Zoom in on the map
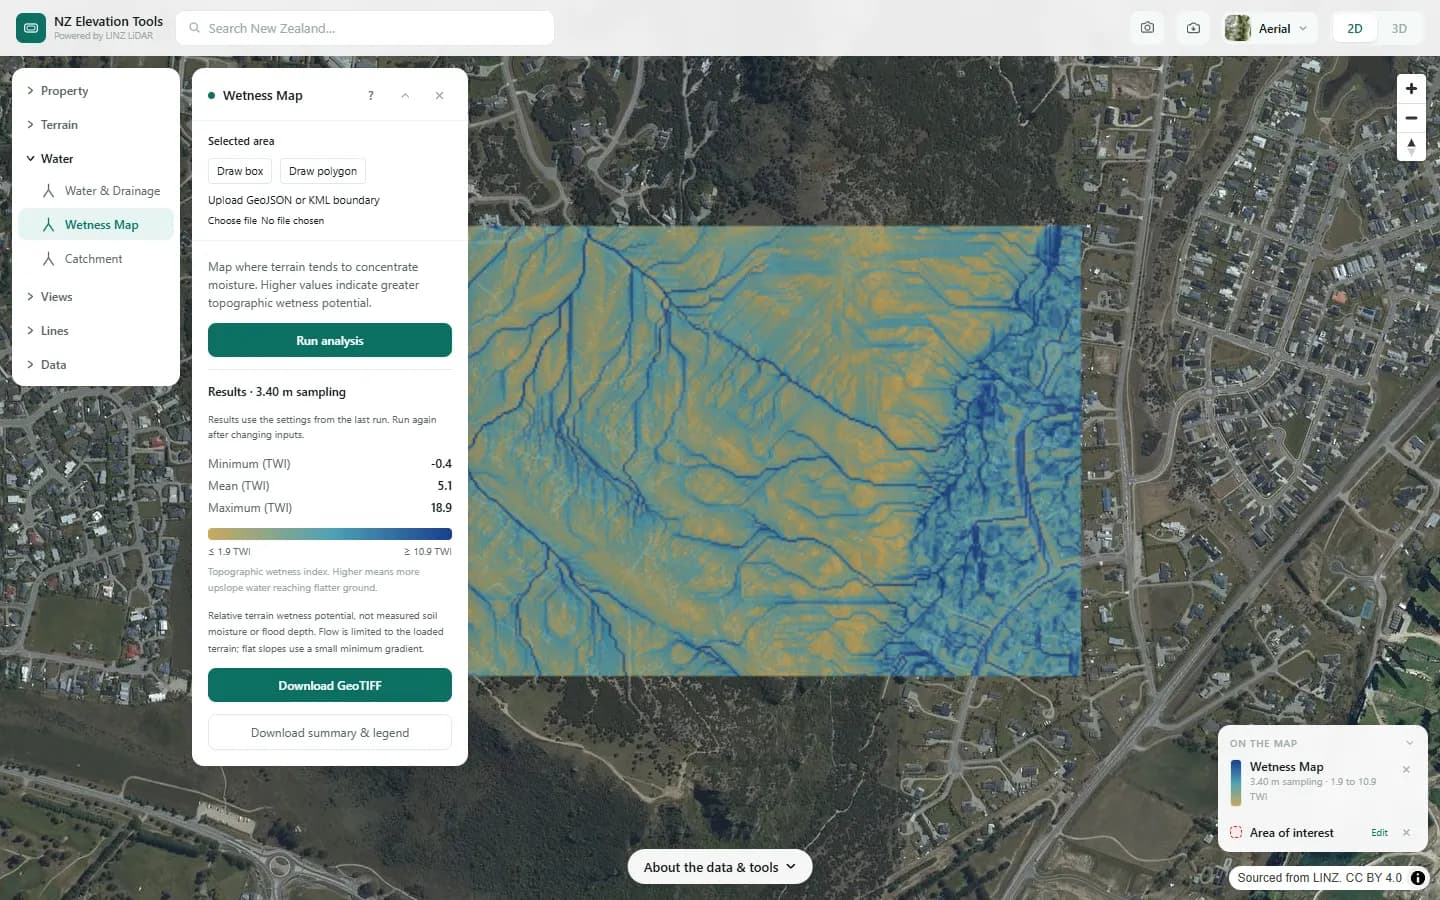This screenshot has height=900, width=1440. point(1411,89)
